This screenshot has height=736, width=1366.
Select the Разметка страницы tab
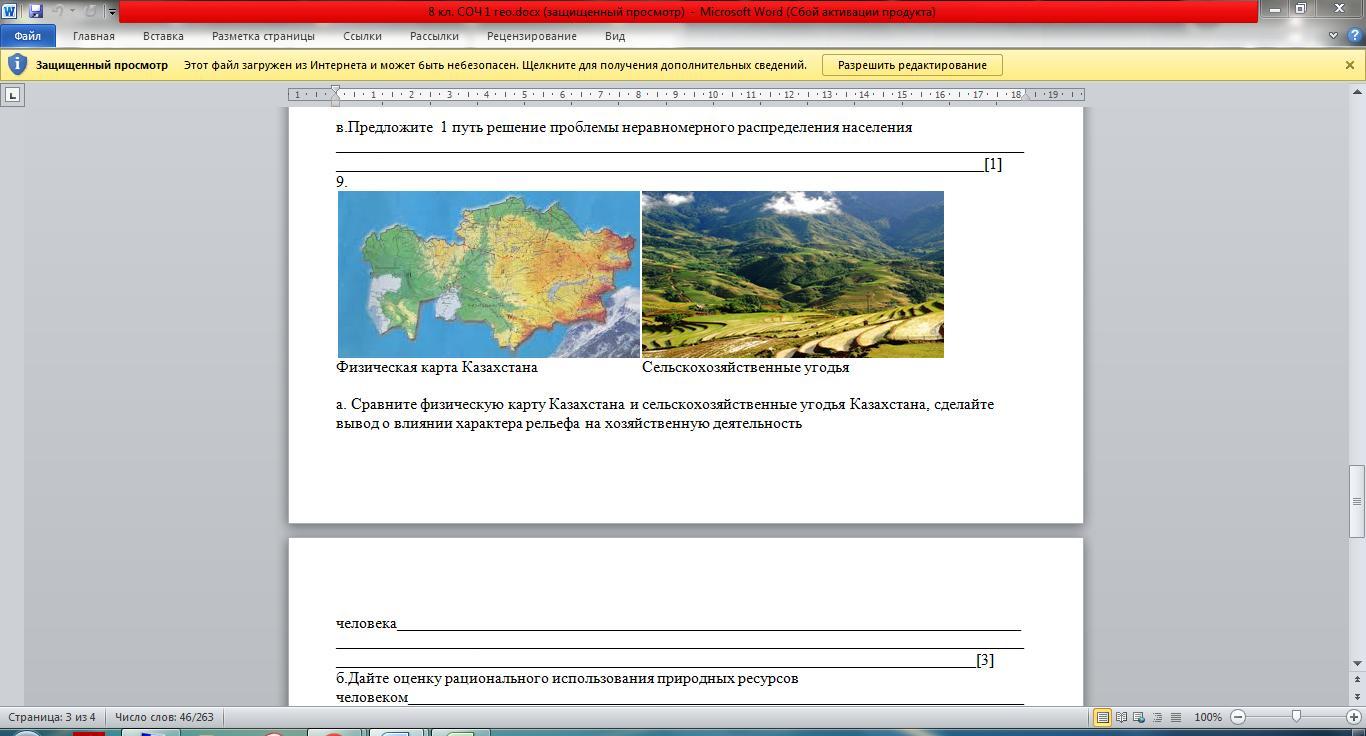(x=263, y=36)
